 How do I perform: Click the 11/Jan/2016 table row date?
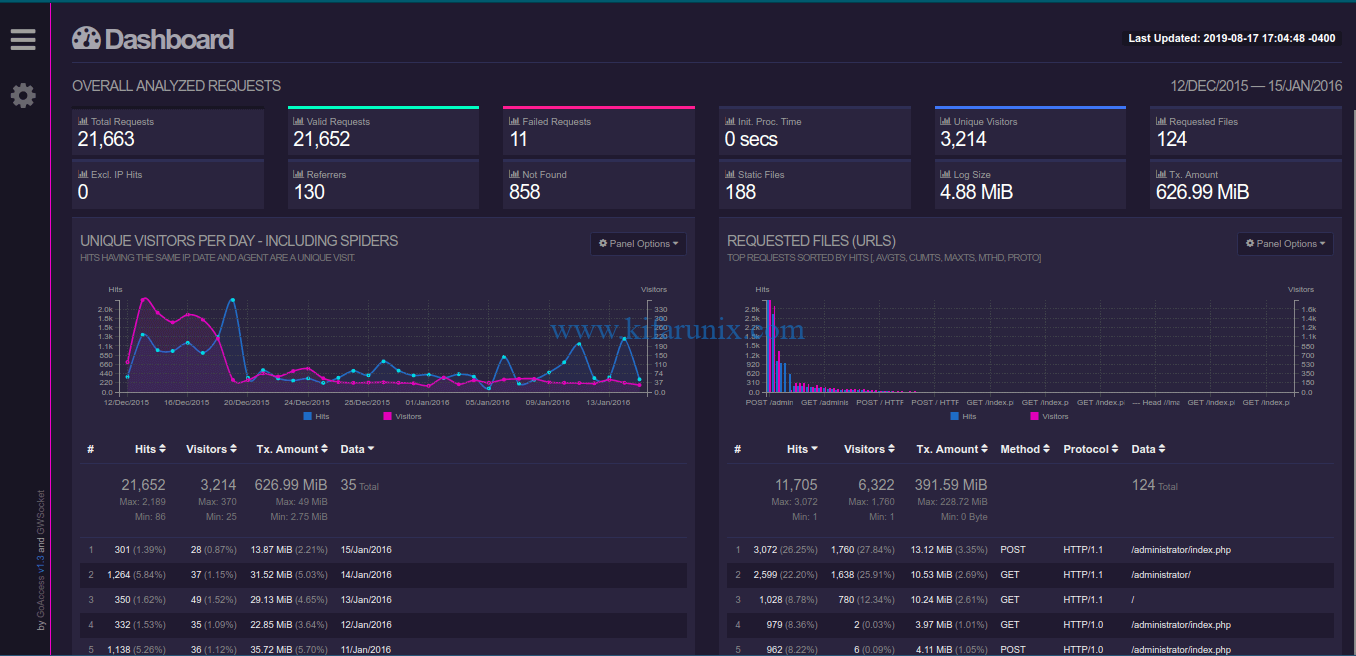click(x=366, y=650)
